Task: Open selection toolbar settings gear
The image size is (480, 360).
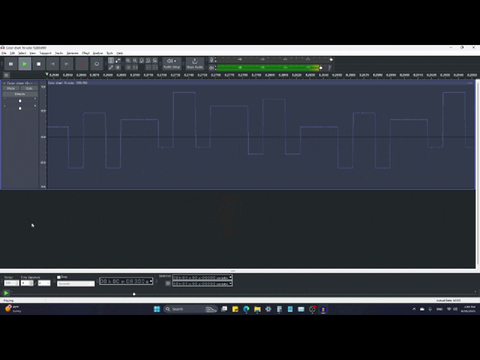Action: 168,283
